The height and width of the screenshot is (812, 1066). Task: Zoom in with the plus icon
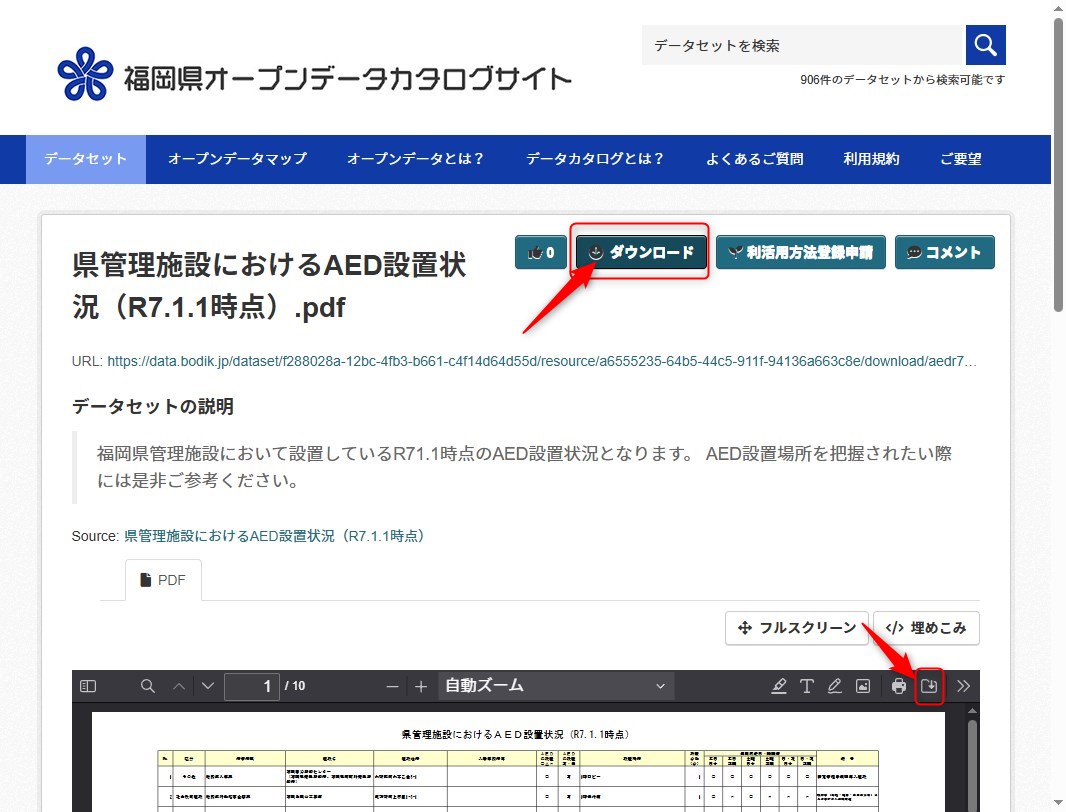(x=421, y=686)
